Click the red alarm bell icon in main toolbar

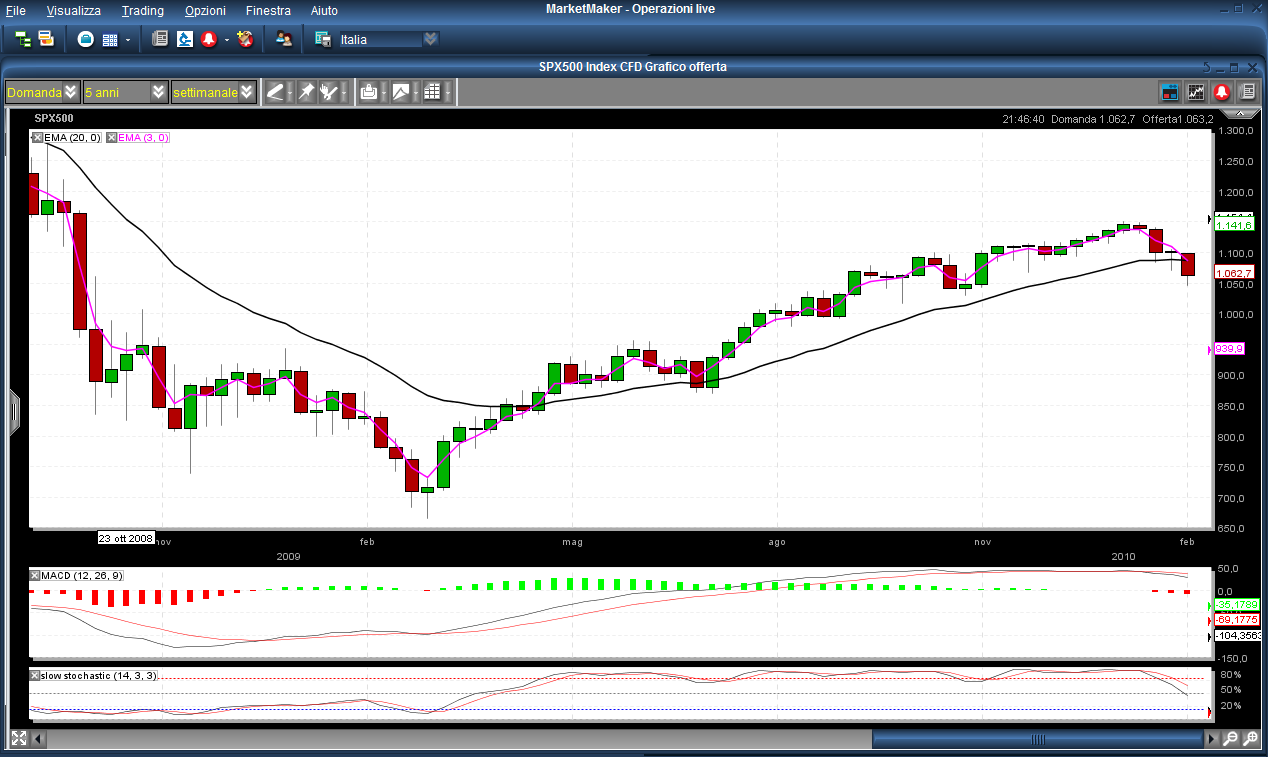click(209, 39)
